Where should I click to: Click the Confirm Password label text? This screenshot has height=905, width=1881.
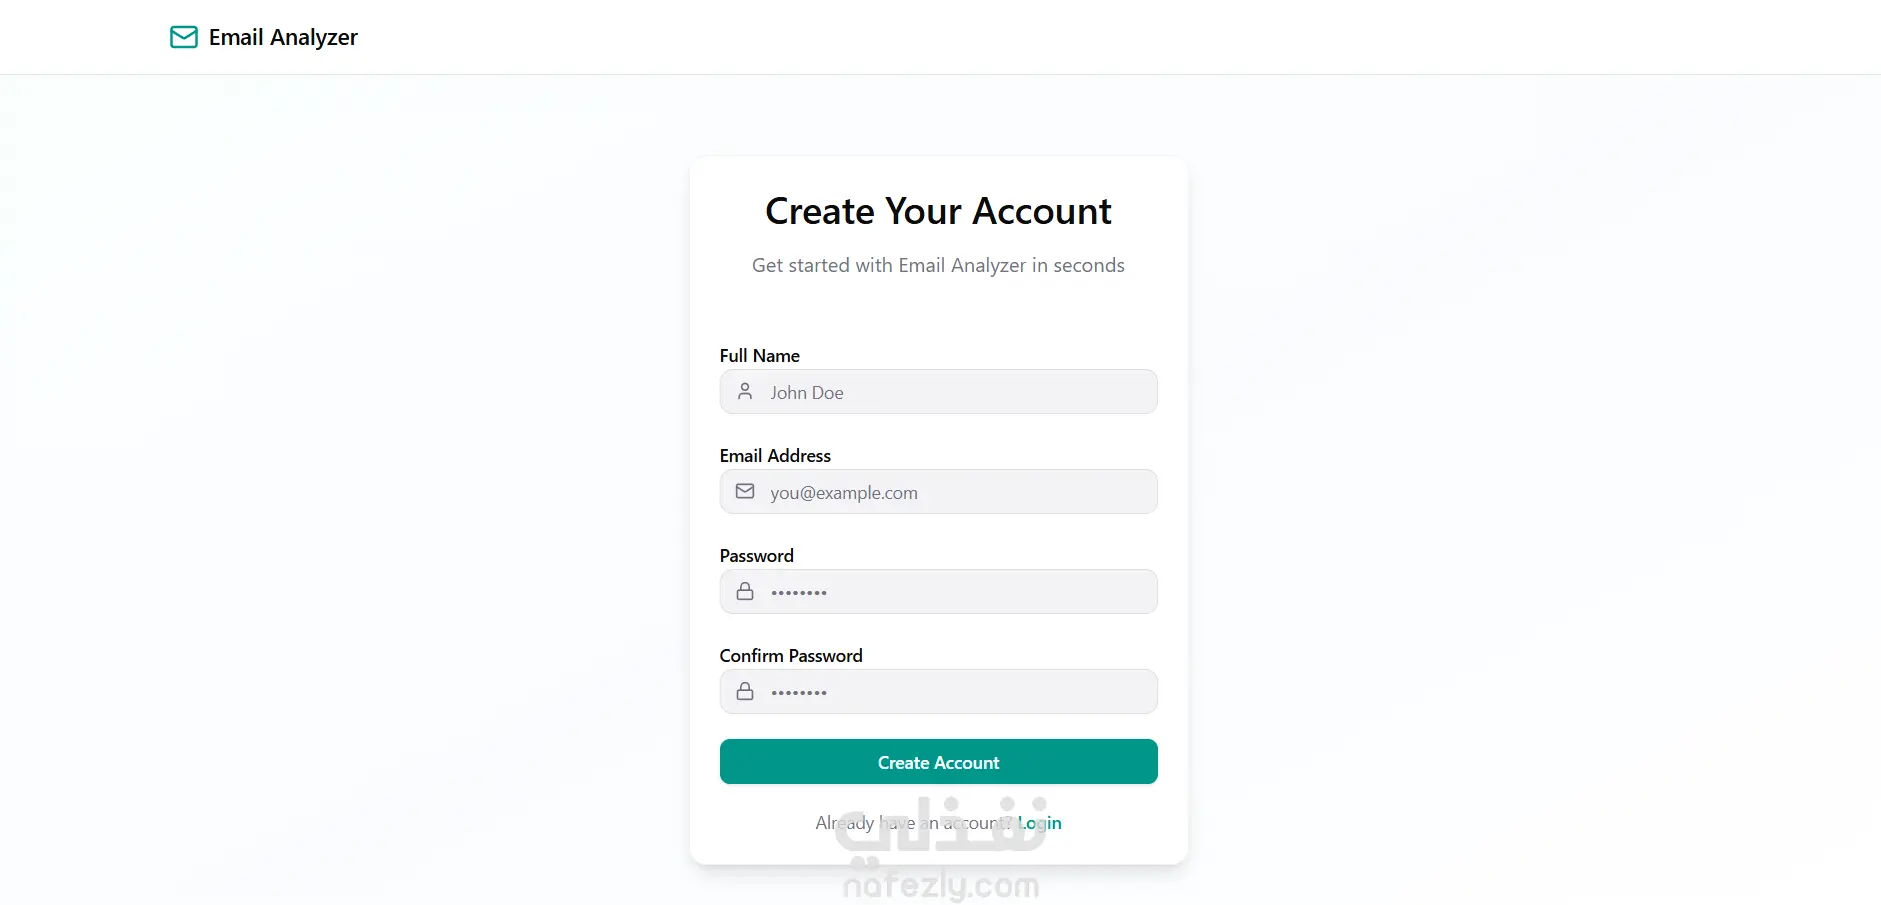(x=790, y=656)
